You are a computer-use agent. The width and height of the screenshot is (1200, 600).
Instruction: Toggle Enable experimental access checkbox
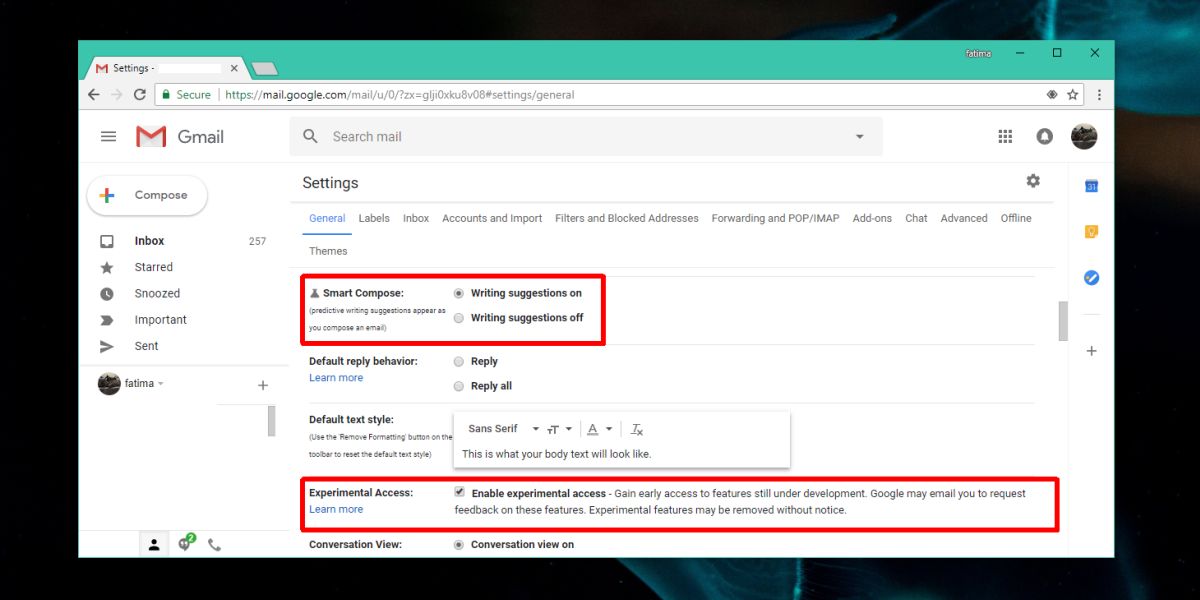[x=459, y=492]
